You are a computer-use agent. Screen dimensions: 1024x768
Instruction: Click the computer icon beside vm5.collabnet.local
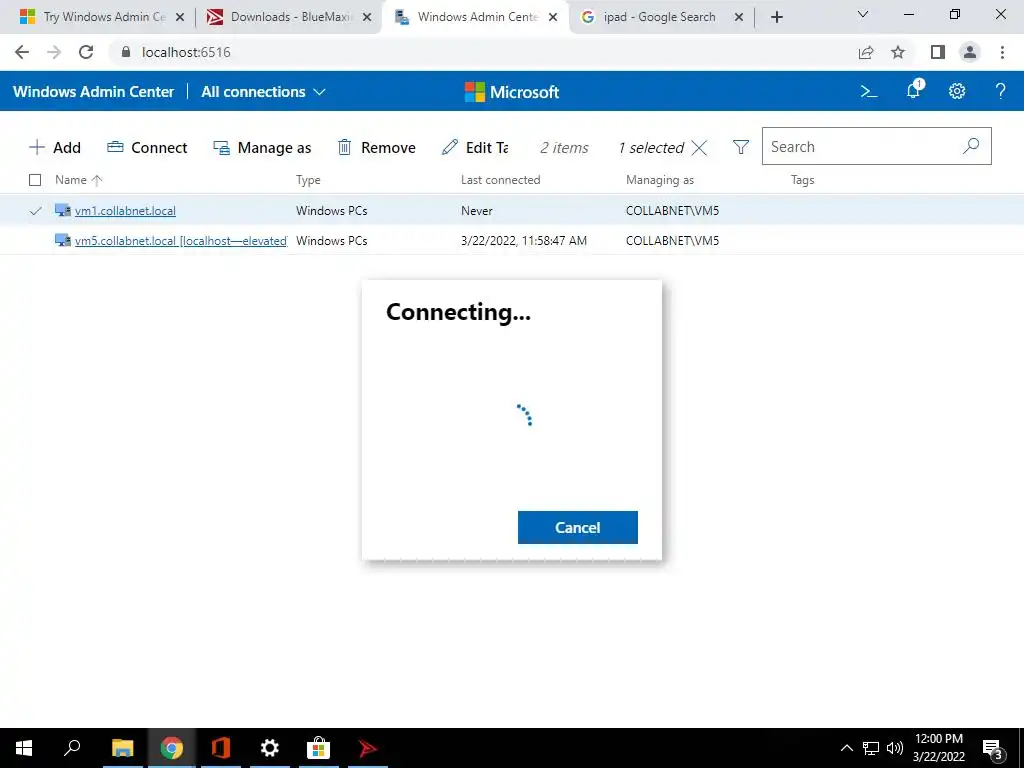coord(63,240)
